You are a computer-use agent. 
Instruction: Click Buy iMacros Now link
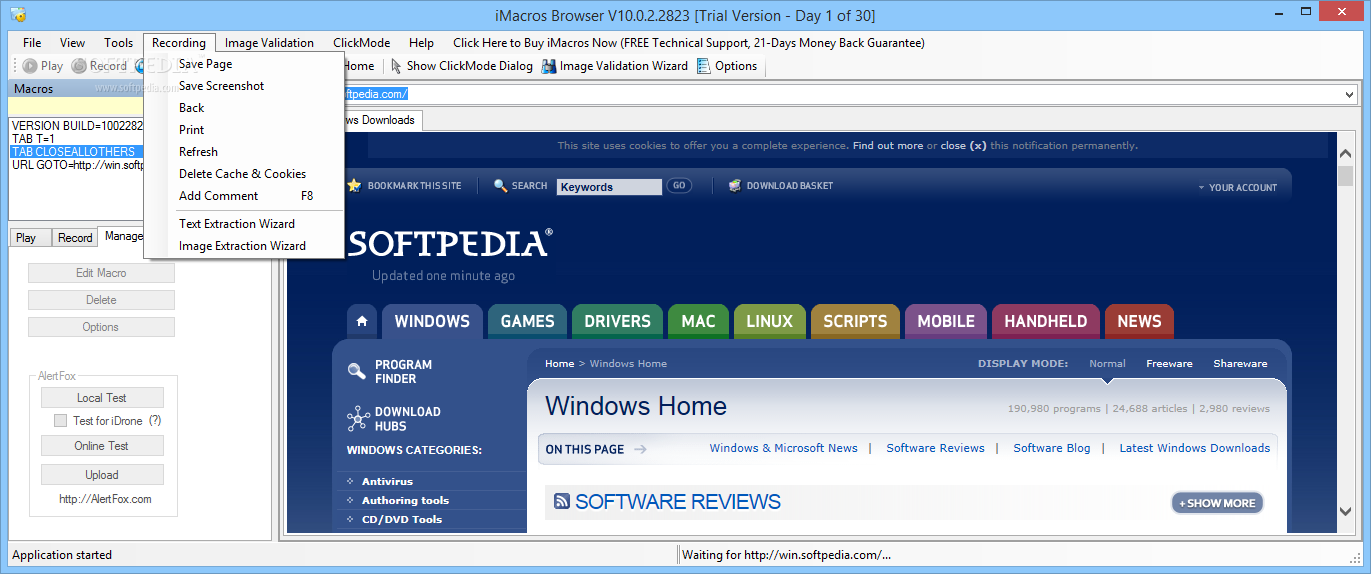point(689,43)
